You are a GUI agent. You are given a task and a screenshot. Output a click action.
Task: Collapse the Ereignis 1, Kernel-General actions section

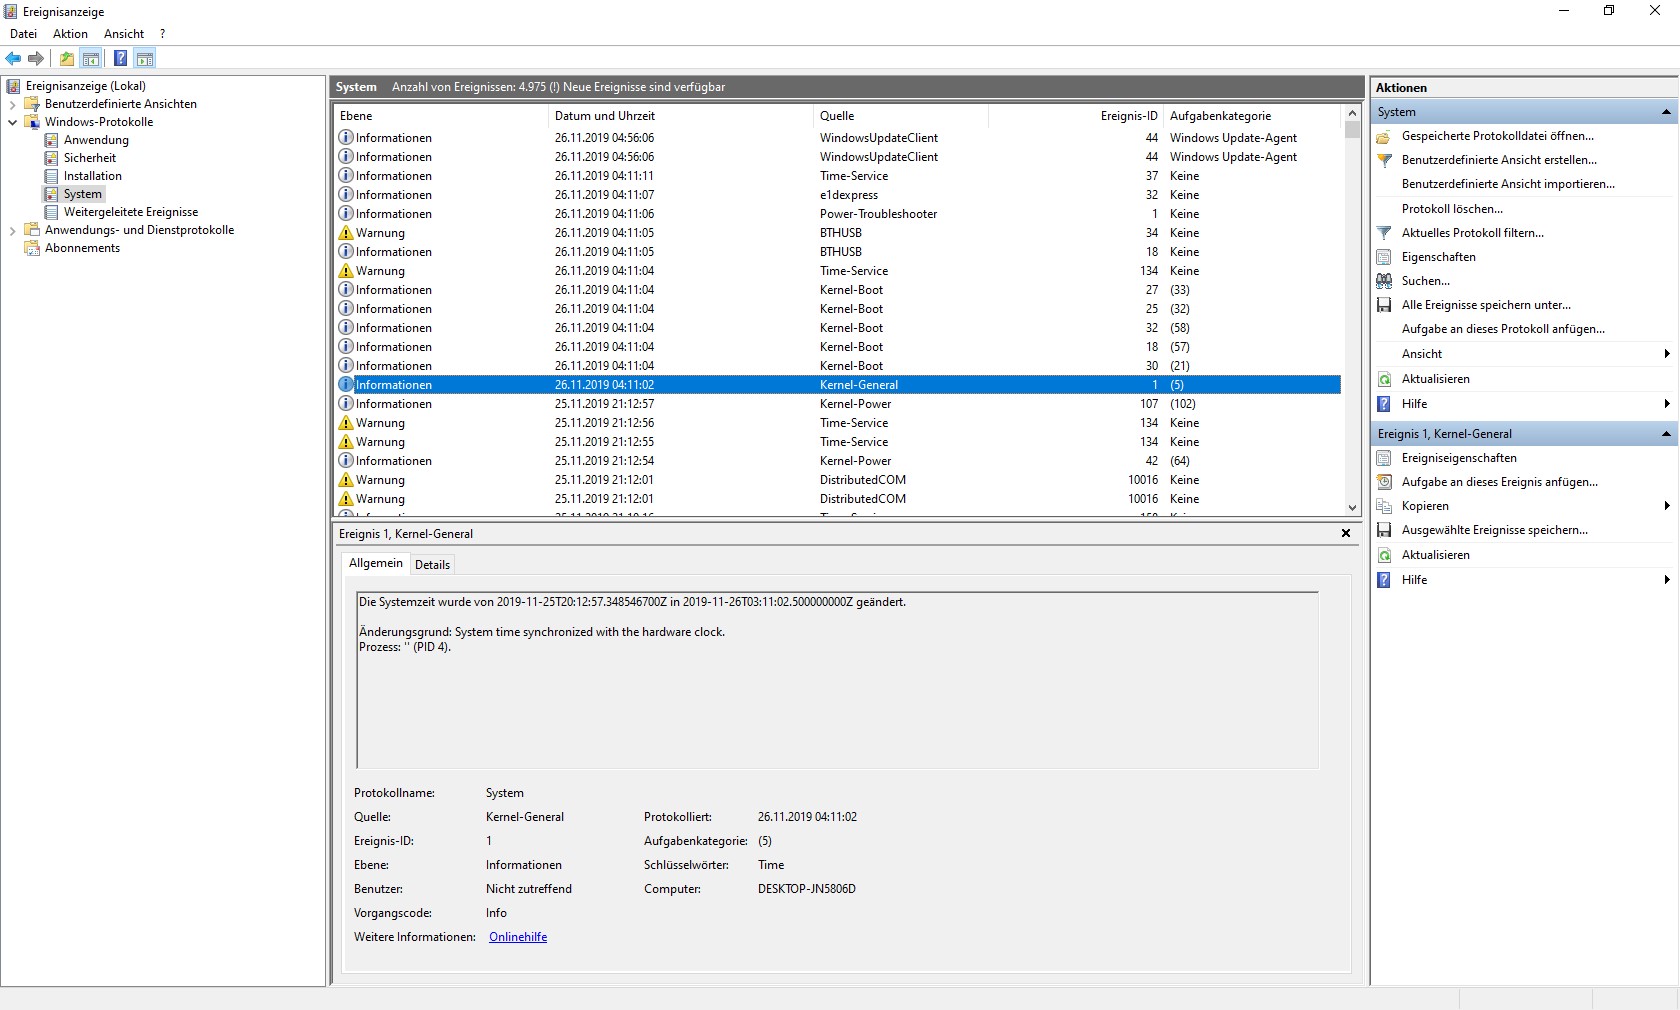pyautogui.click(x=1666, y=434)
